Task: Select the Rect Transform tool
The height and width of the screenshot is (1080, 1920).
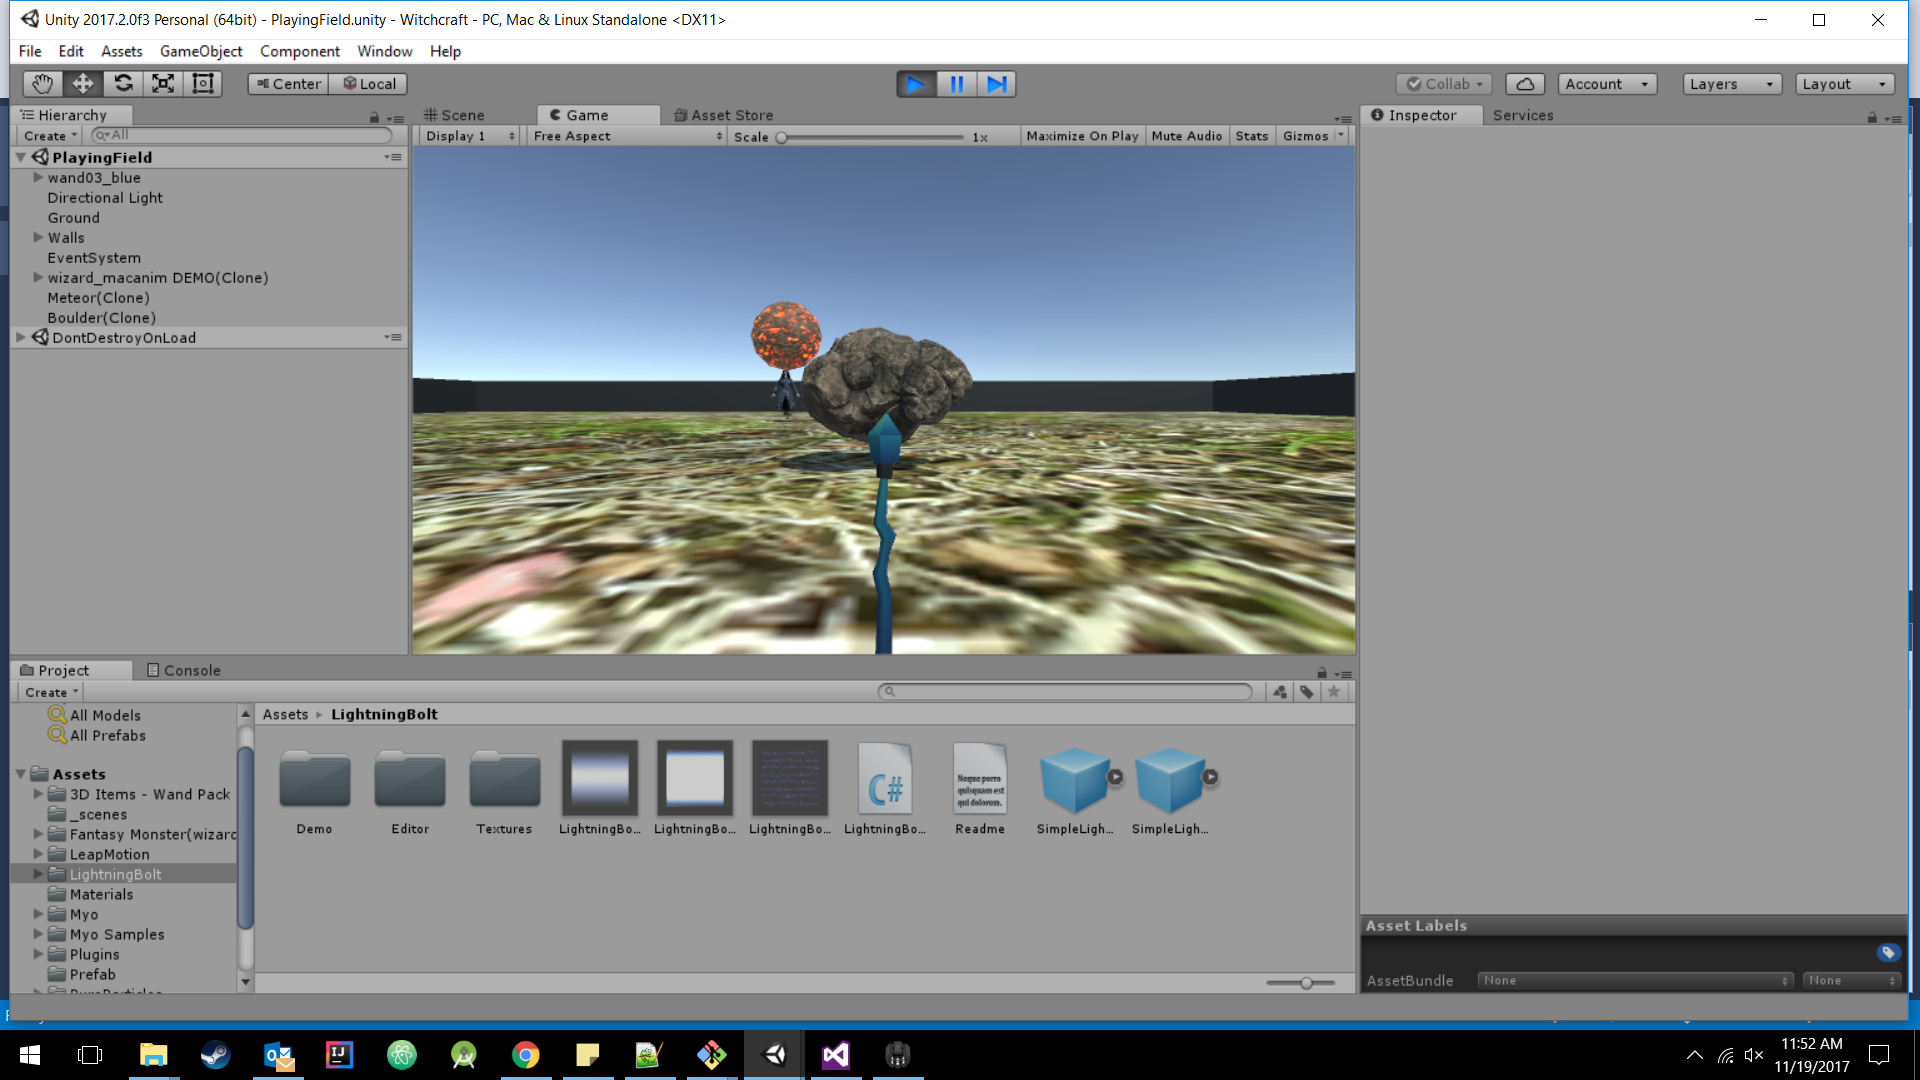Action: tap(203, 84)
